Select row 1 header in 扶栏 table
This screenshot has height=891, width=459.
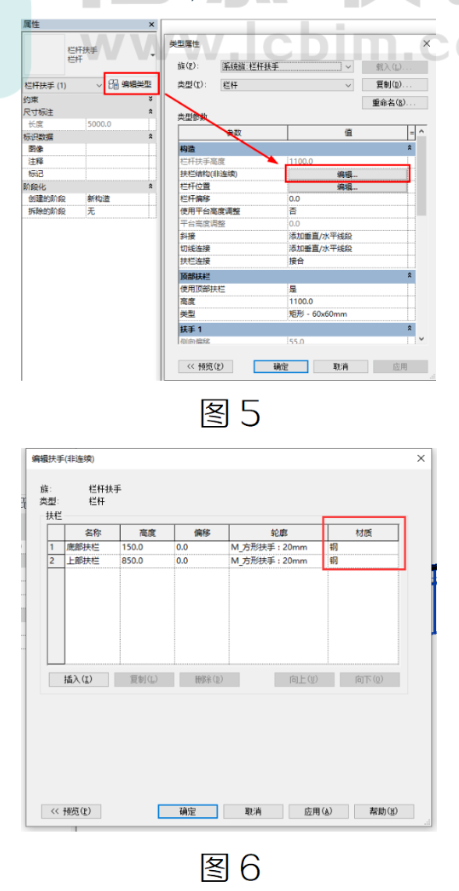[x=56, y=548]
